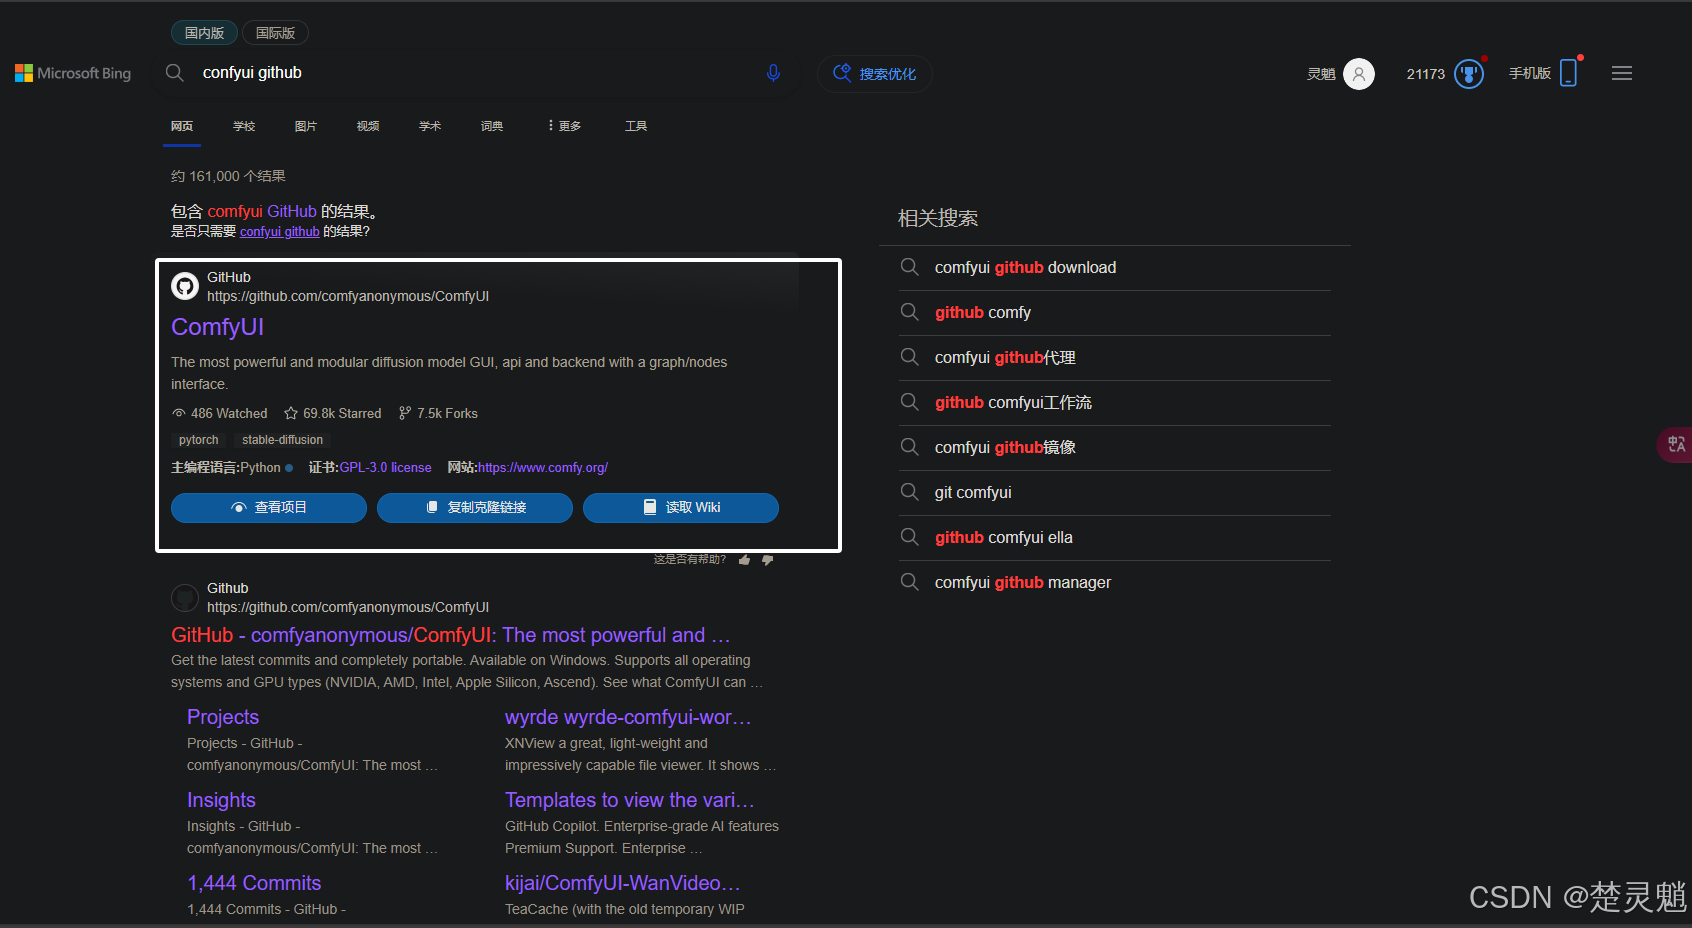
Task: Click the translate floating icon at right edge
Action: point(1676,444)
